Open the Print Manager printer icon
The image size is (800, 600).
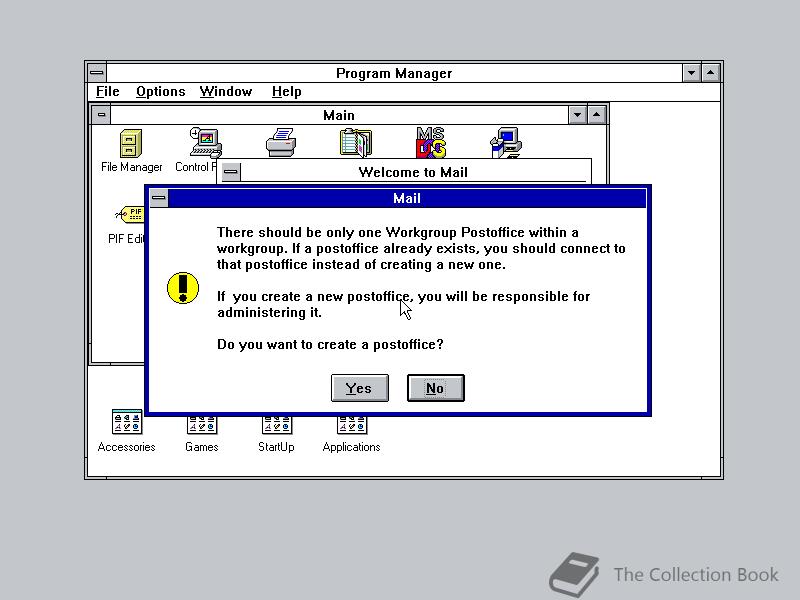tap(281, 142)
